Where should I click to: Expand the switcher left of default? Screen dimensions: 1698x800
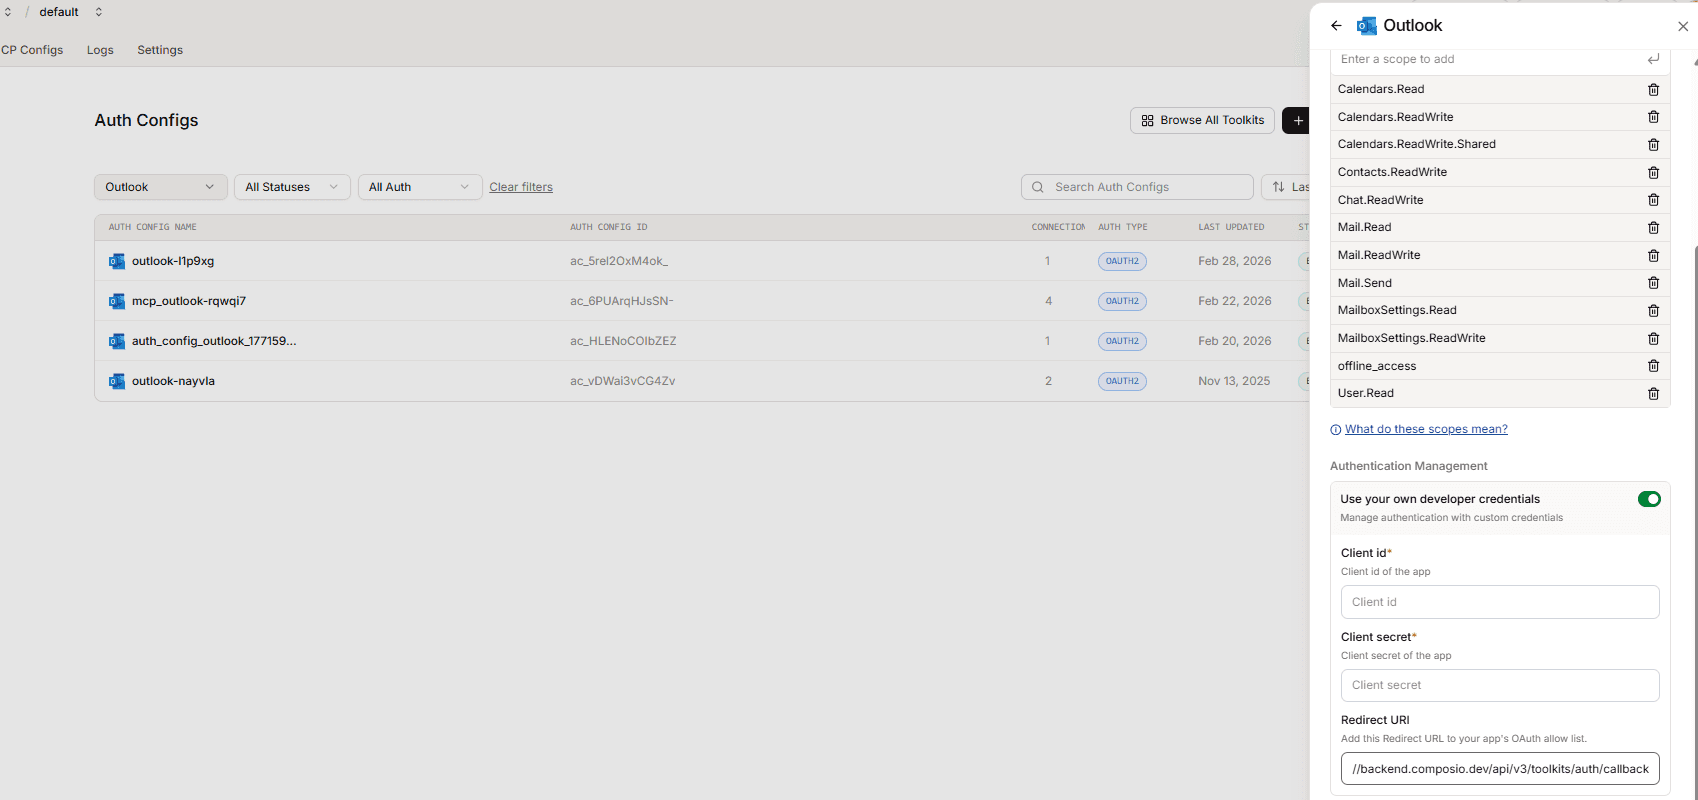tap(8, 12)
